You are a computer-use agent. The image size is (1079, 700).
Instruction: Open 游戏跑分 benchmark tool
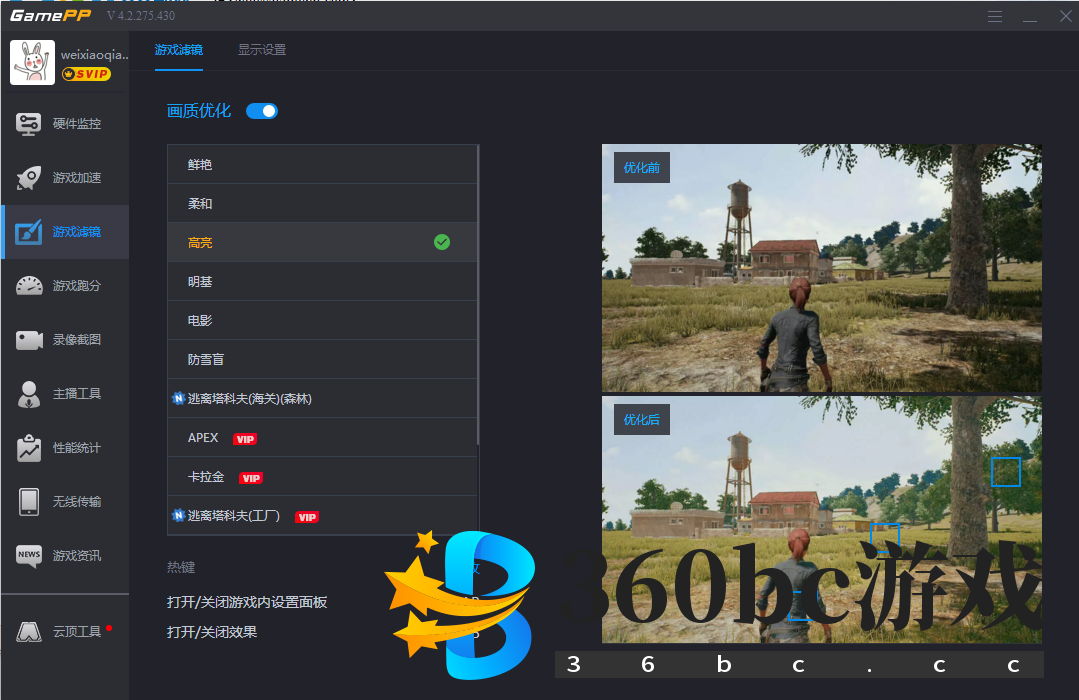pos(65,285)
